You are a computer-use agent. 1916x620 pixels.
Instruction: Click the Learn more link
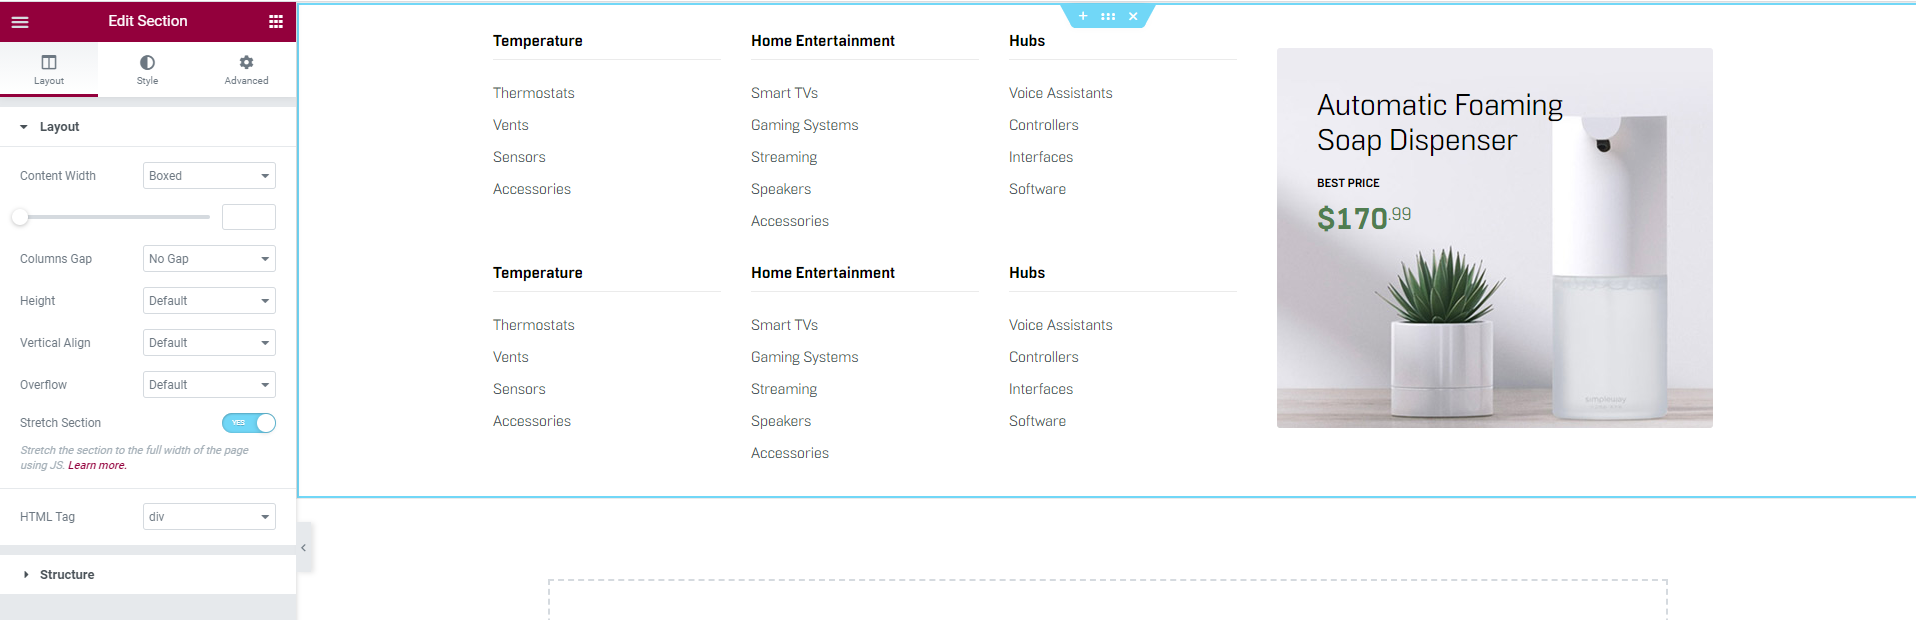(x=97, y=466)
